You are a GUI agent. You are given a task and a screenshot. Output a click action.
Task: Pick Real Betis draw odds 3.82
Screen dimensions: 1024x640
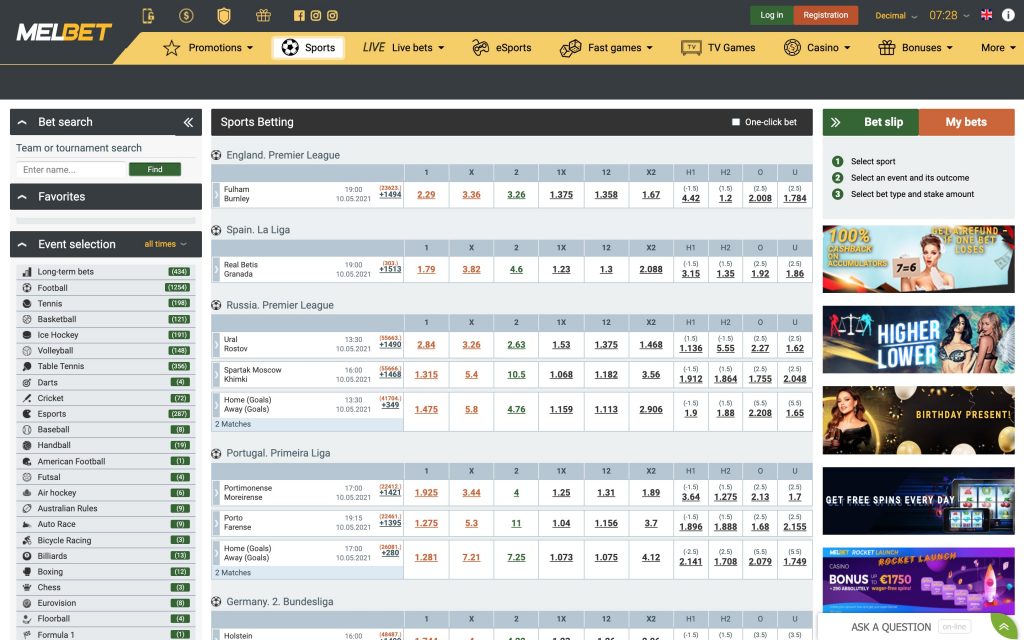[x=472, y=269]
